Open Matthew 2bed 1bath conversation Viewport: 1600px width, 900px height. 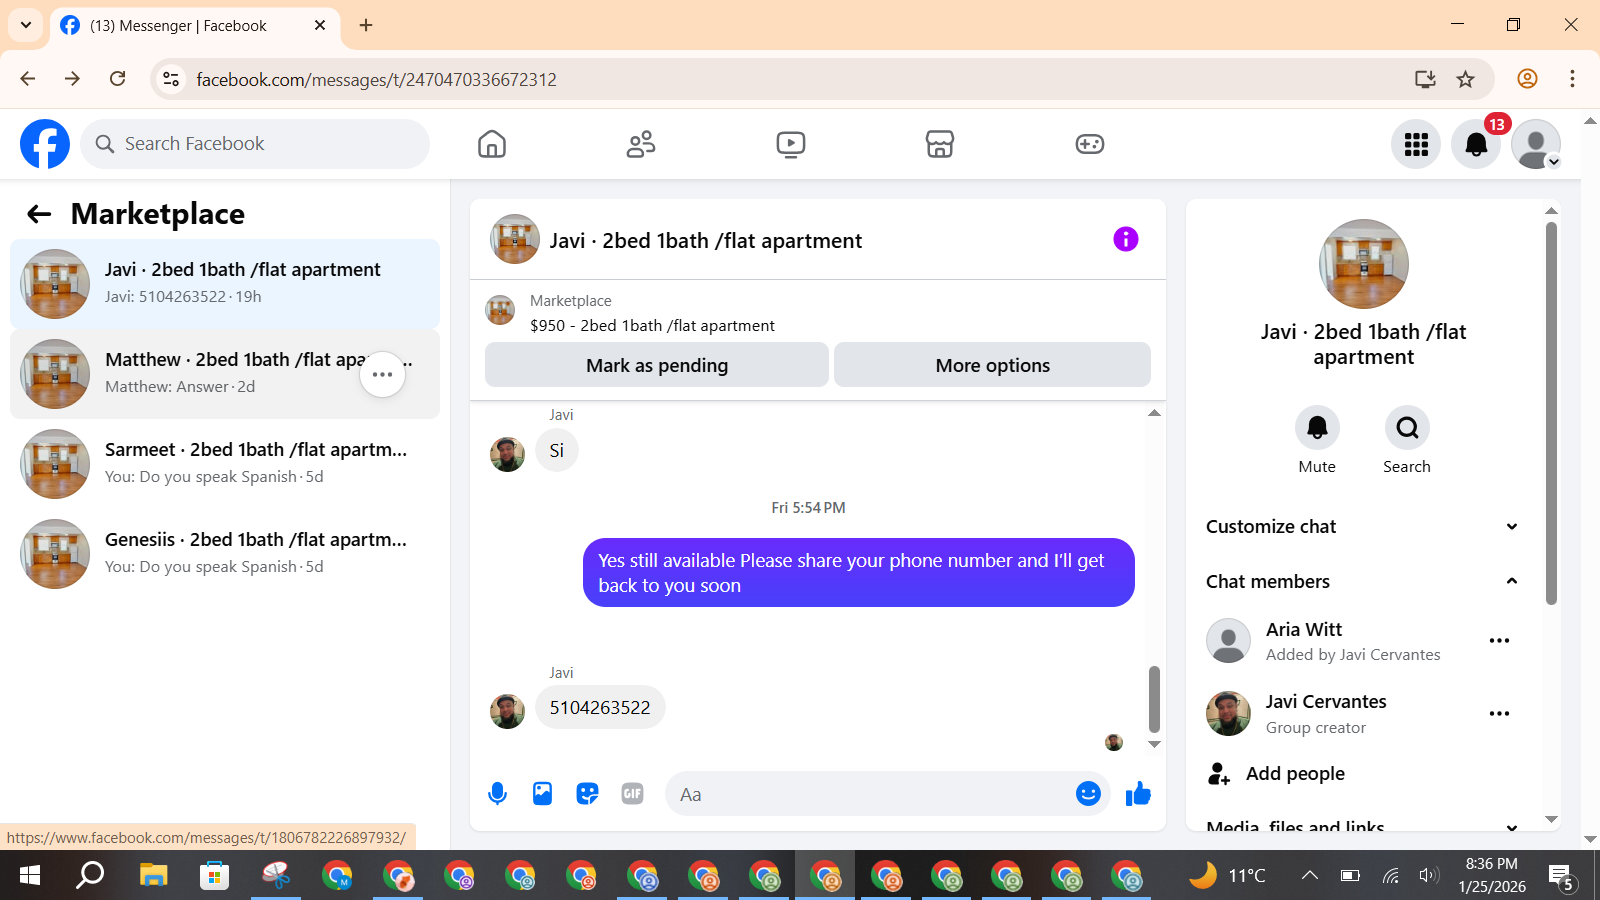pyautogui.click(x=225, y=374)
